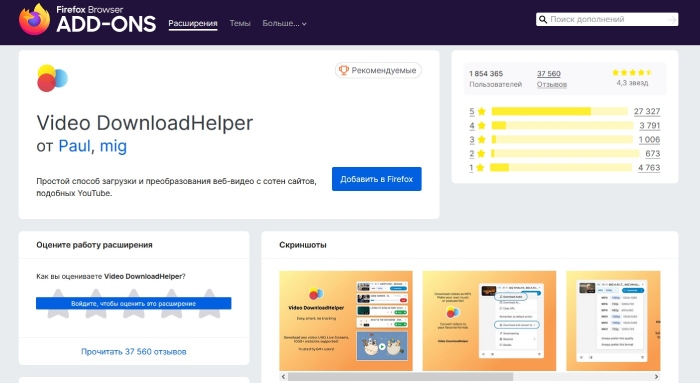
Task: Focus the Поиск дополнений search field
Action: point(607,19)
